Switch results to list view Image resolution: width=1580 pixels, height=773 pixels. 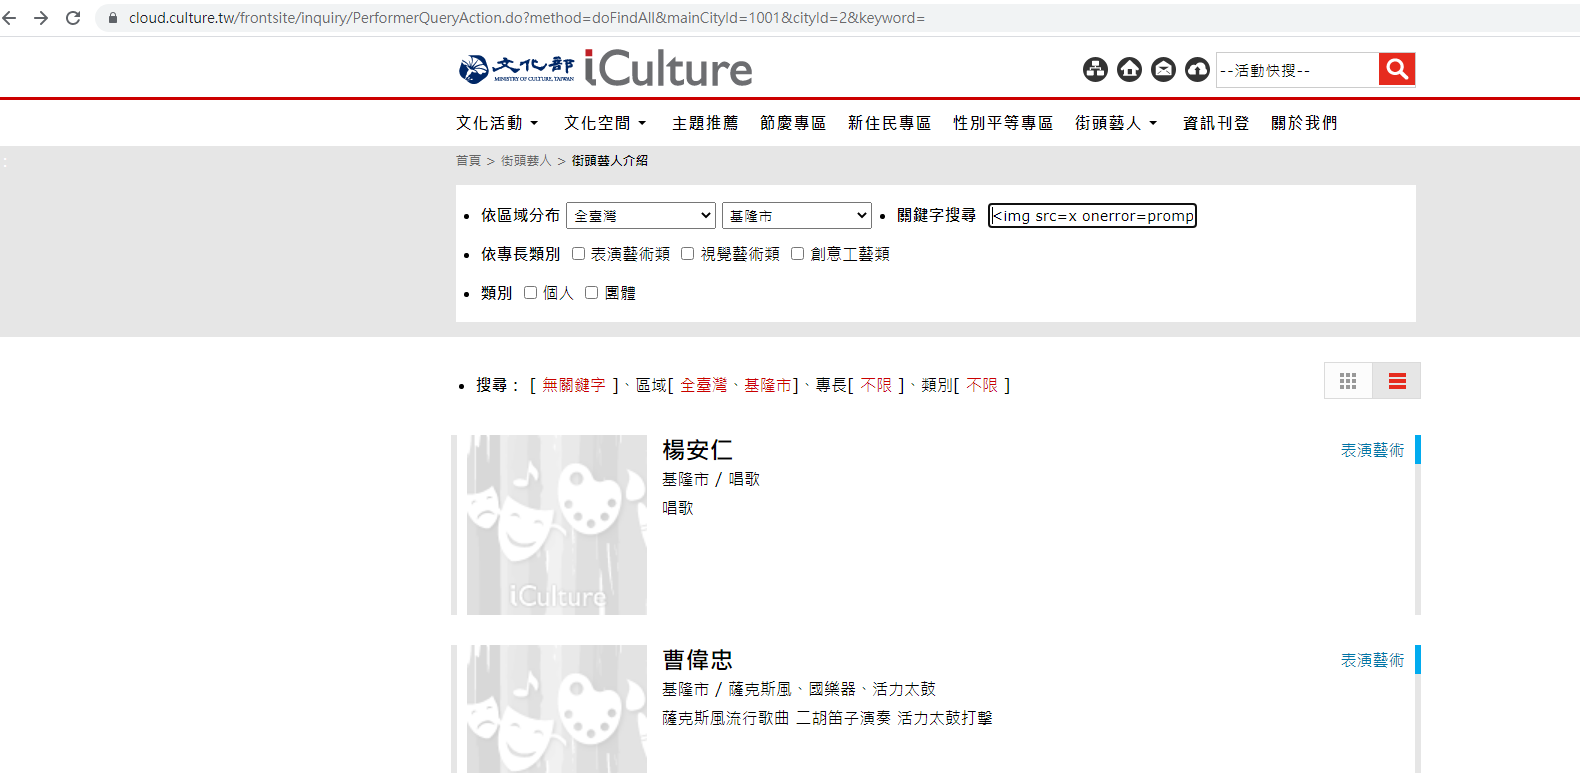point(1397,381)
